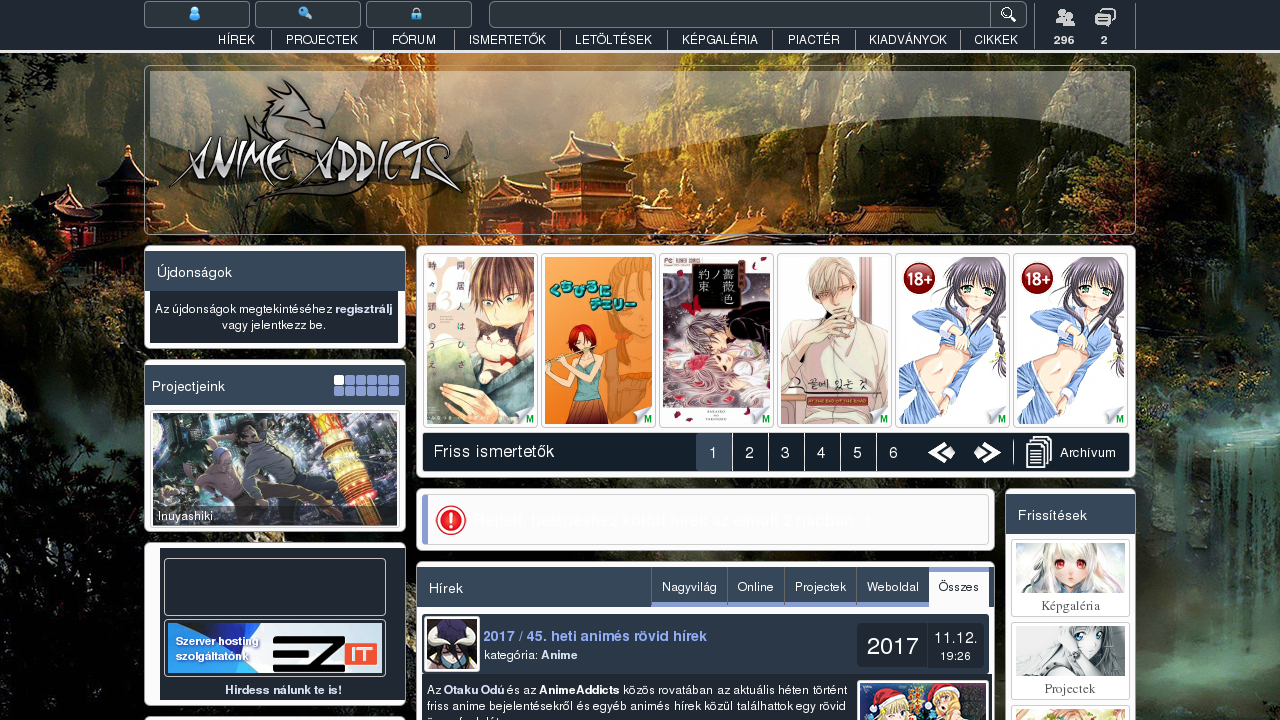Switch to the Online news tab

click(x=756, y=587)
